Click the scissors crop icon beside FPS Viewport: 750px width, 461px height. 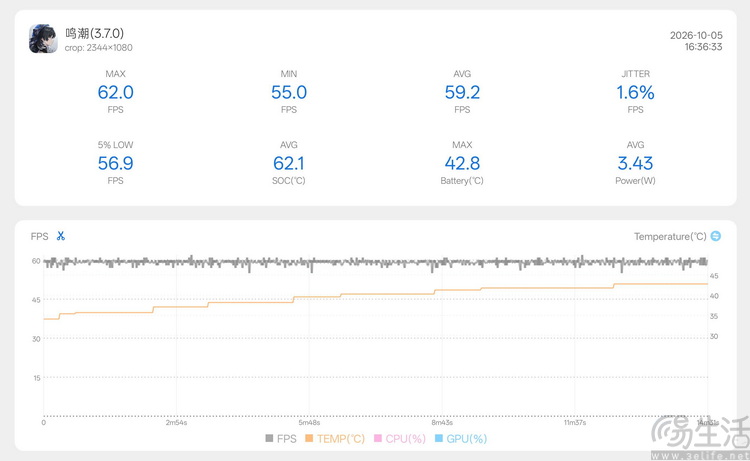tap(60, 236)
